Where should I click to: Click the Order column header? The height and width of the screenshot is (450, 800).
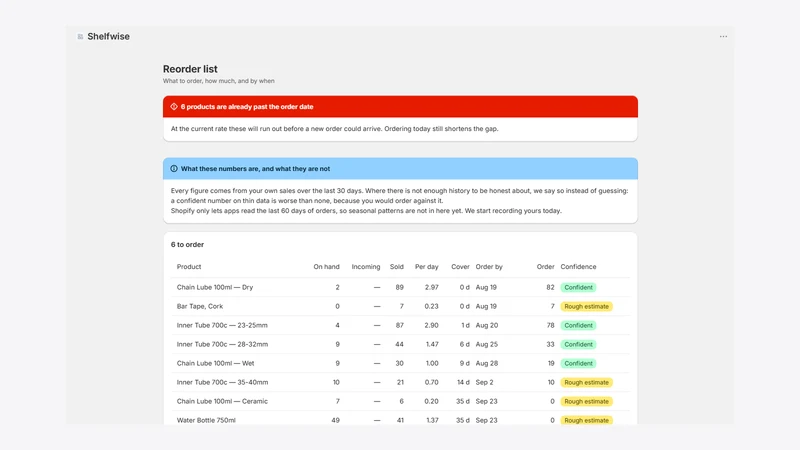point(545,267)
